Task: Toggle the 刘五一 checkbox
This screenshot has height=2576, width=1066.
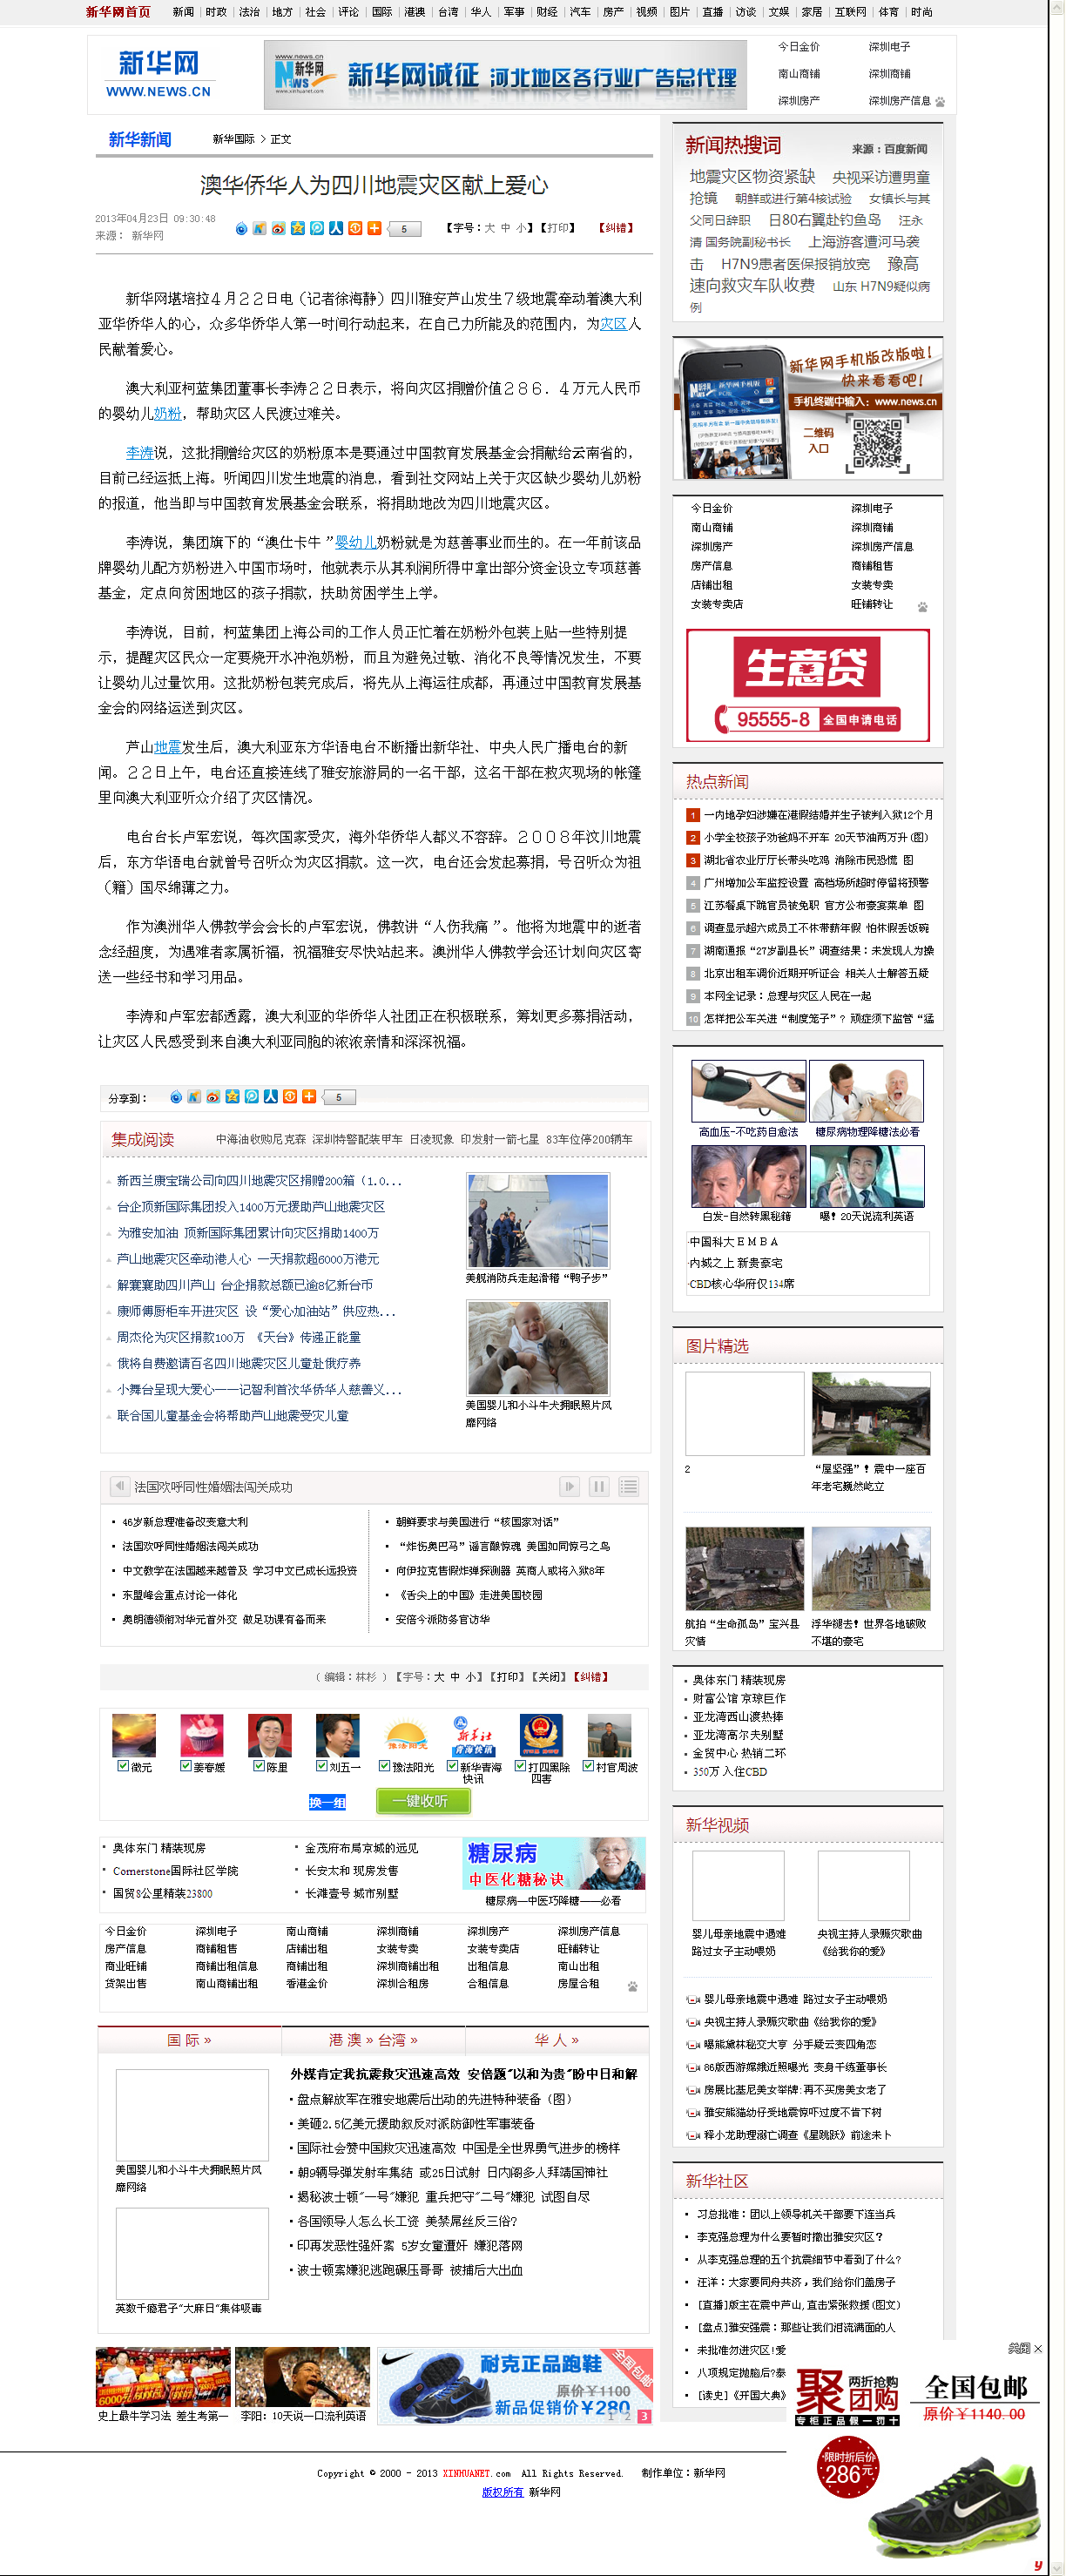Action: [x=322, y=1766]
